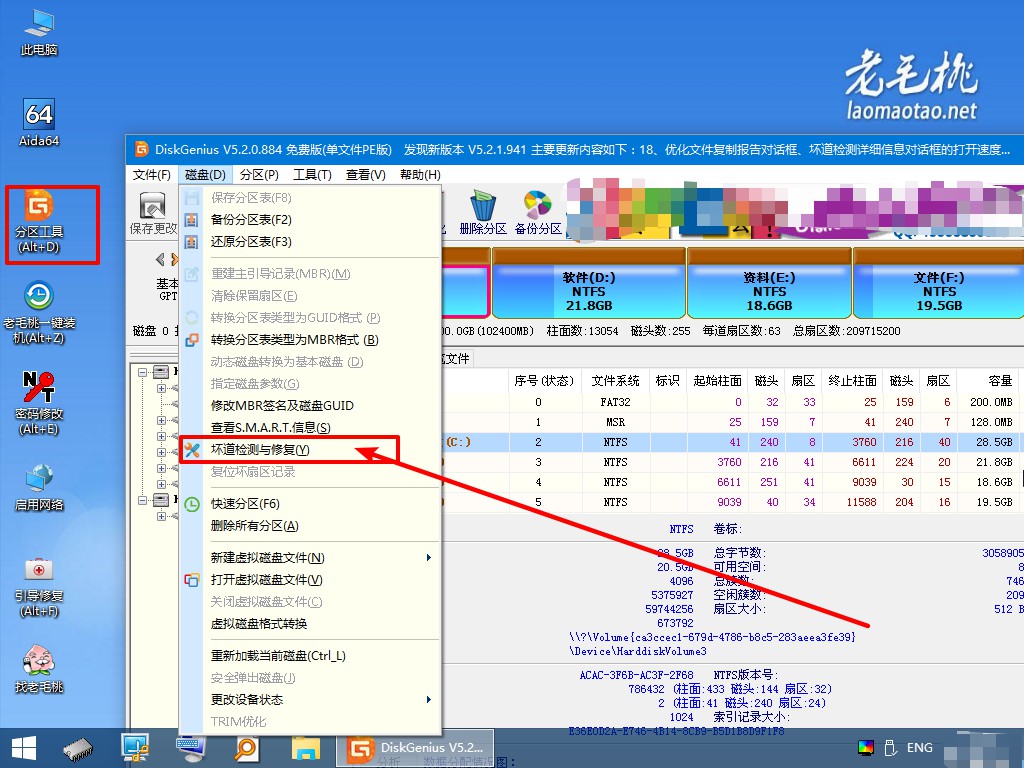Click 起始柱面 column header
Screen dimensions: 1024x768
(718, 381)
